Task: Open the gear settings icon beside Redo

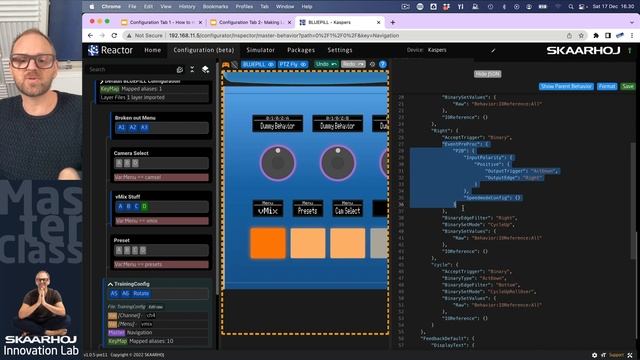Action: click(372, 64)
